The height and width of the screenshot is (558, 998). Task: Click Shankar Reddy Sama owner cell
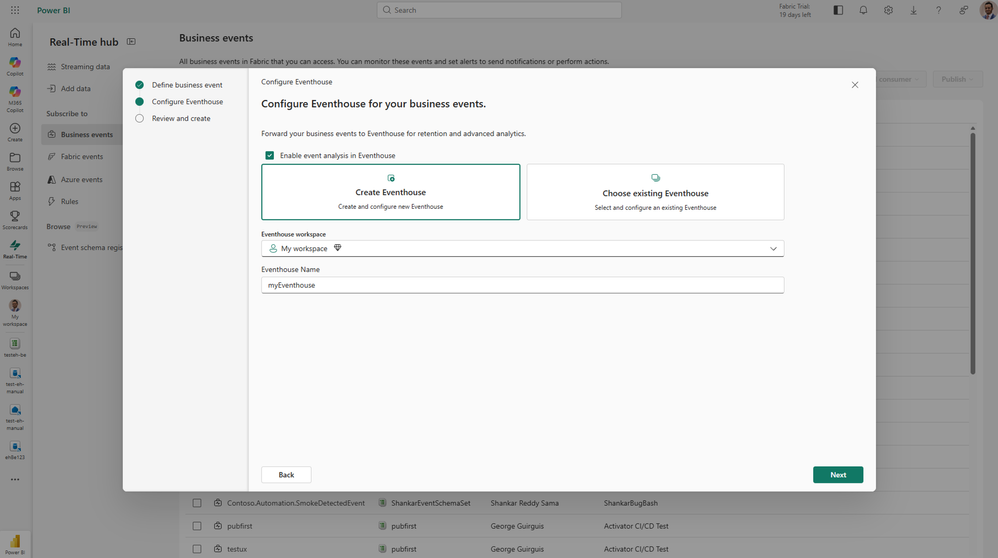pyautogui.click(x=524, y=503)
